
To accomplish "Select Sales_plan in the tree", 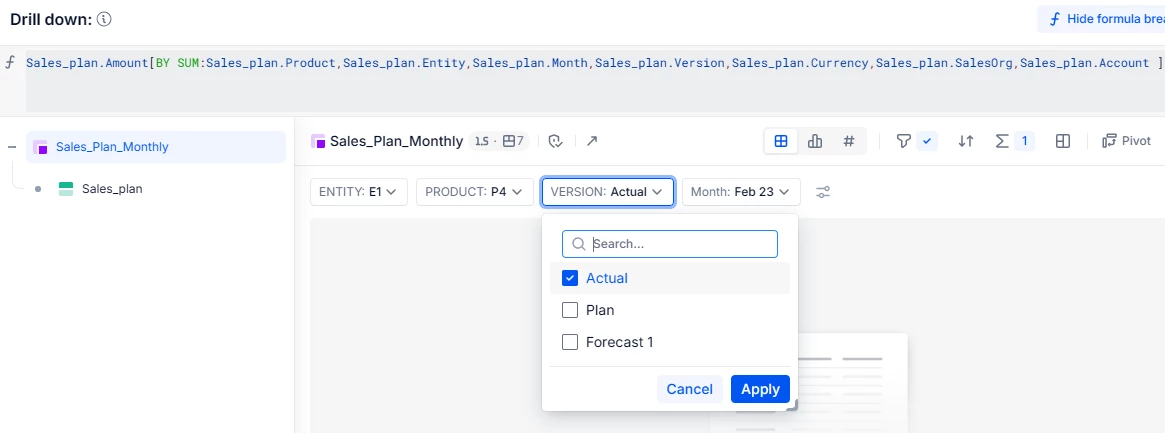I will pyautogui.click(x=111, y=188).
